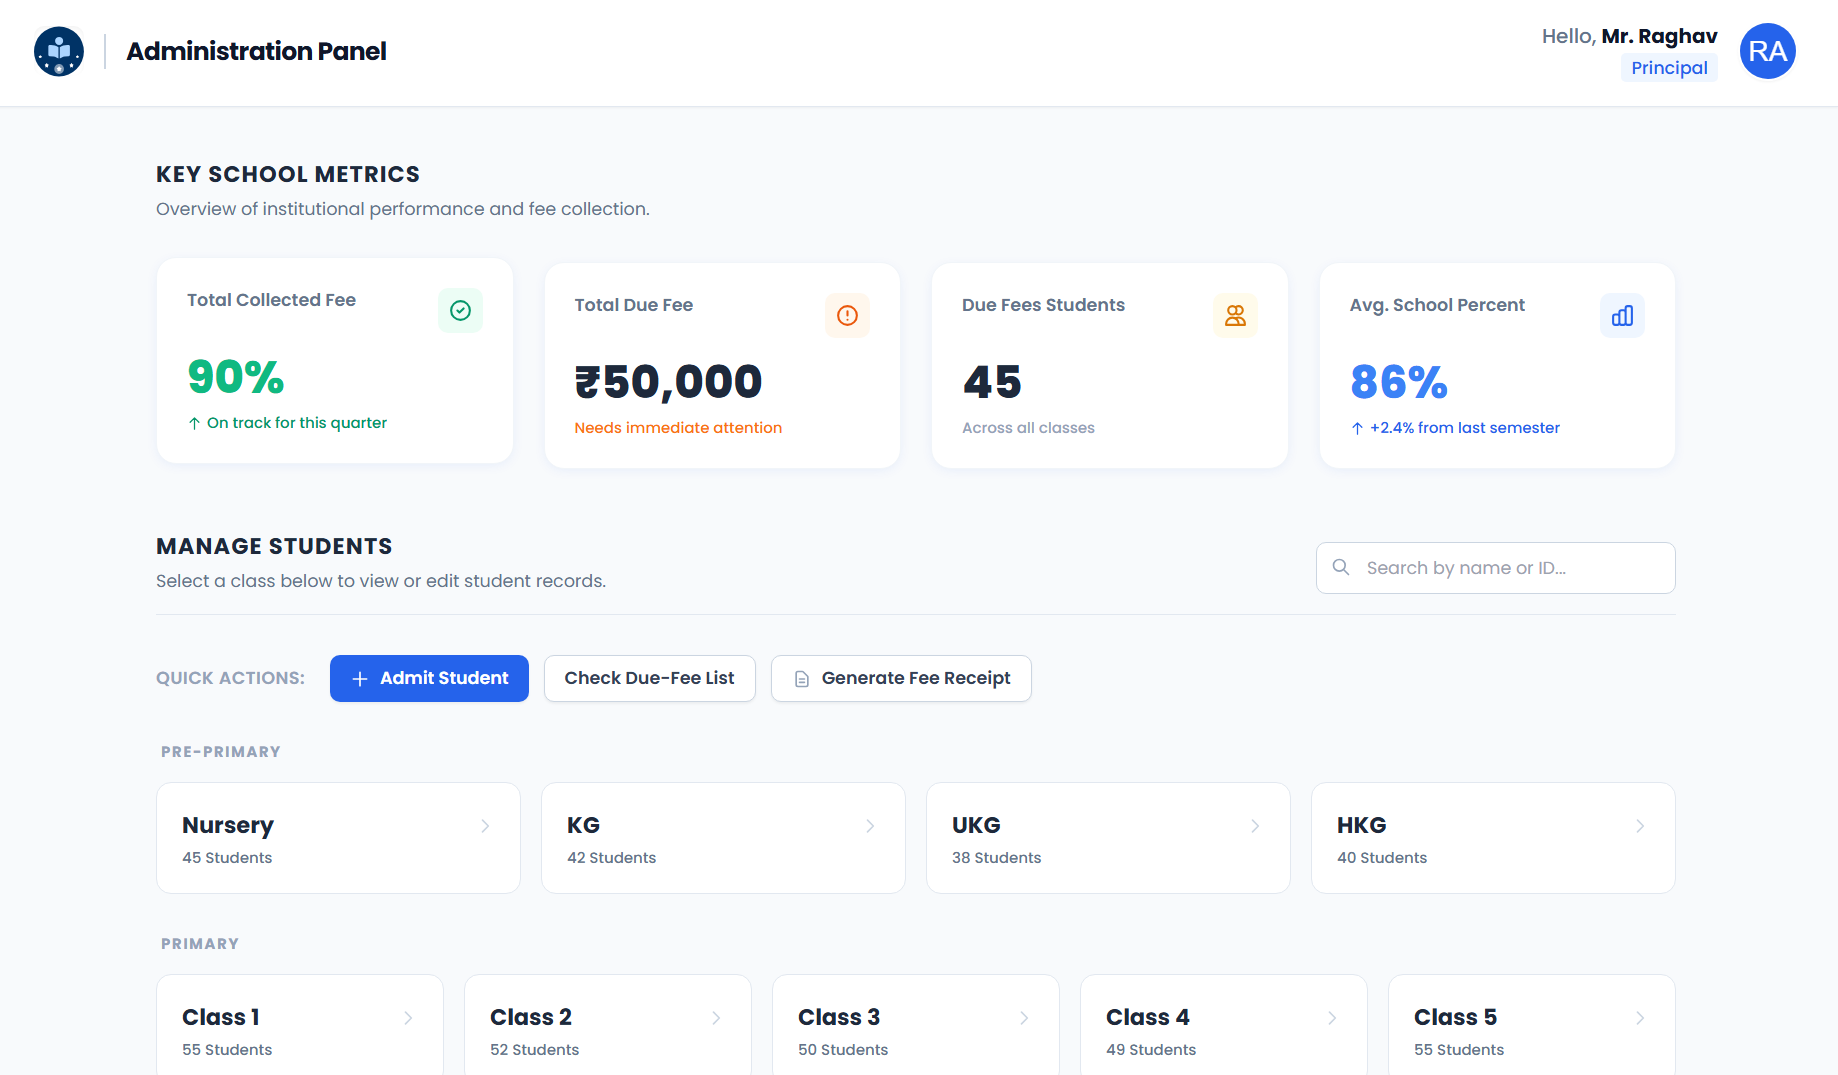Select the Principal role badge
Screen dimensions: 1838x1075
pos(1668,67)
